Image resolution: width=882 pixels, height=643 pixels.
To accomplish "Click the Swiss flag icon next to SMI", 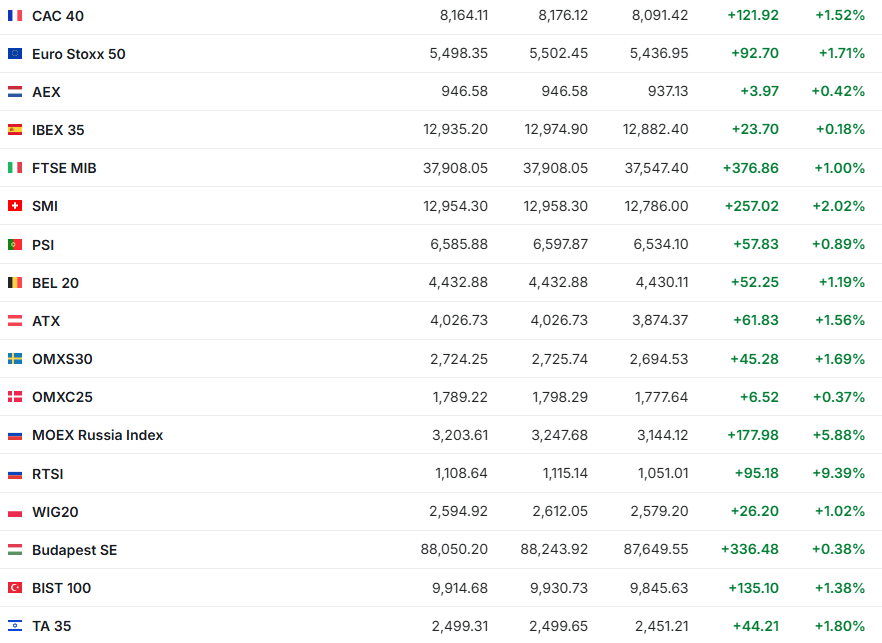I will click(15, 206).
